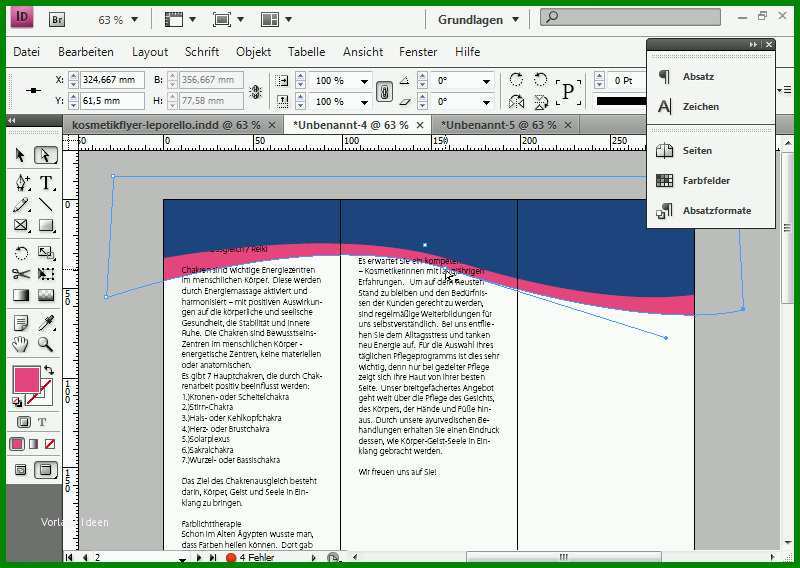Toggle formatting affects text
Screen dimensions: 800x568
coord(42,422)
